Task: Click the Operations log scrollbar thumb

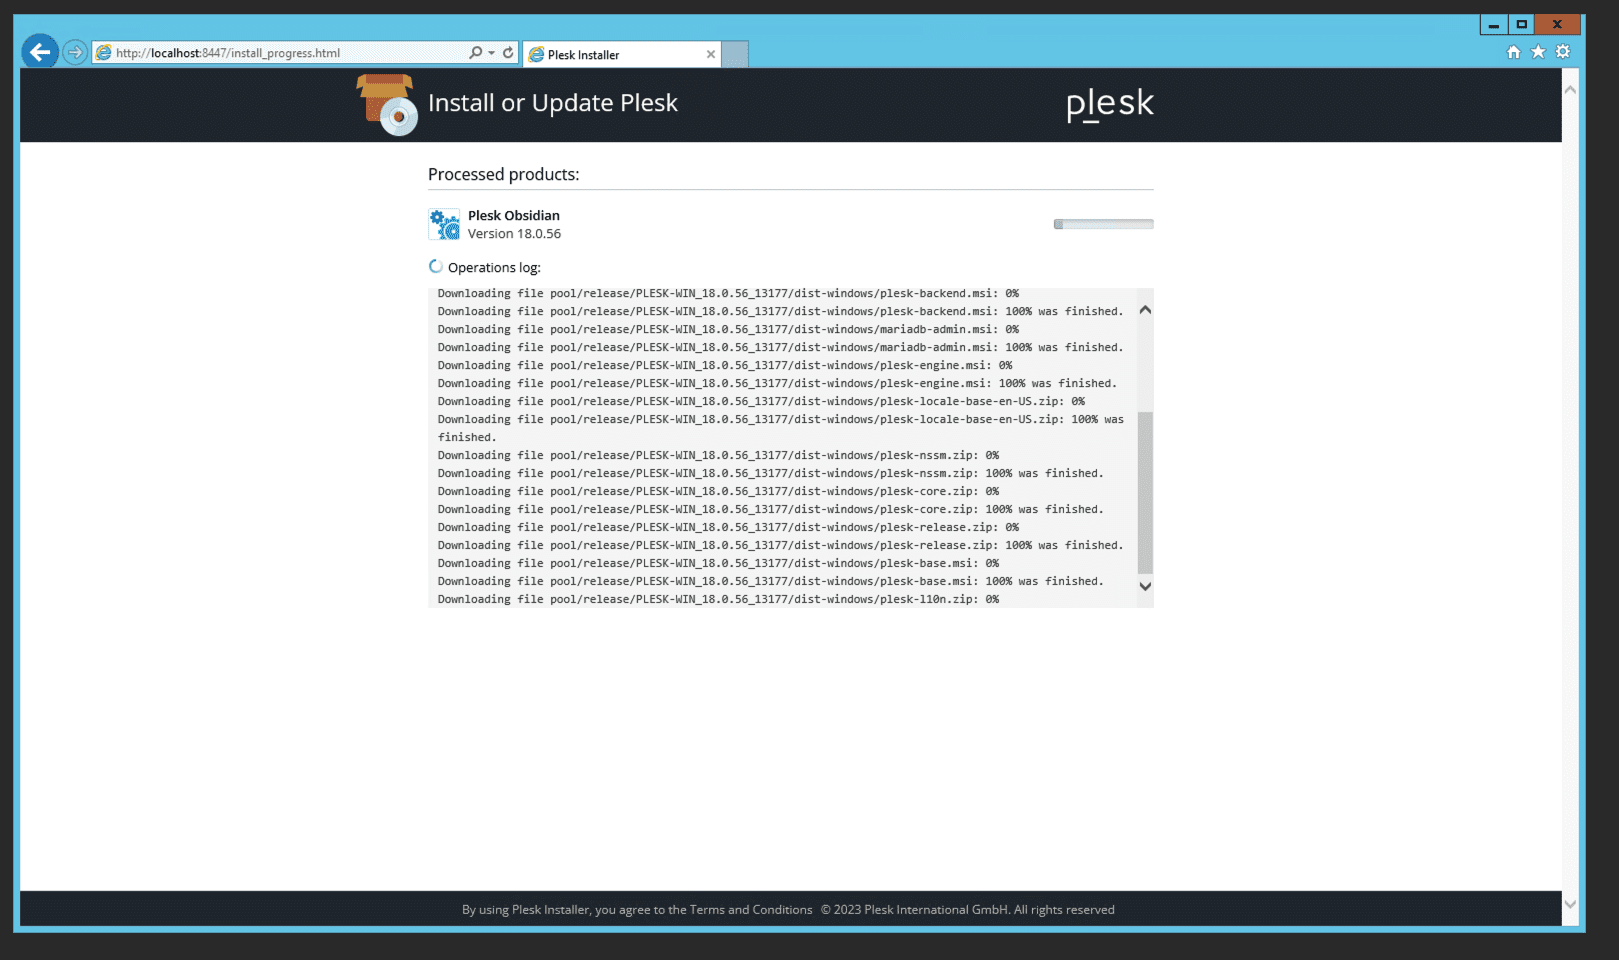Action: coord(1145,492)
